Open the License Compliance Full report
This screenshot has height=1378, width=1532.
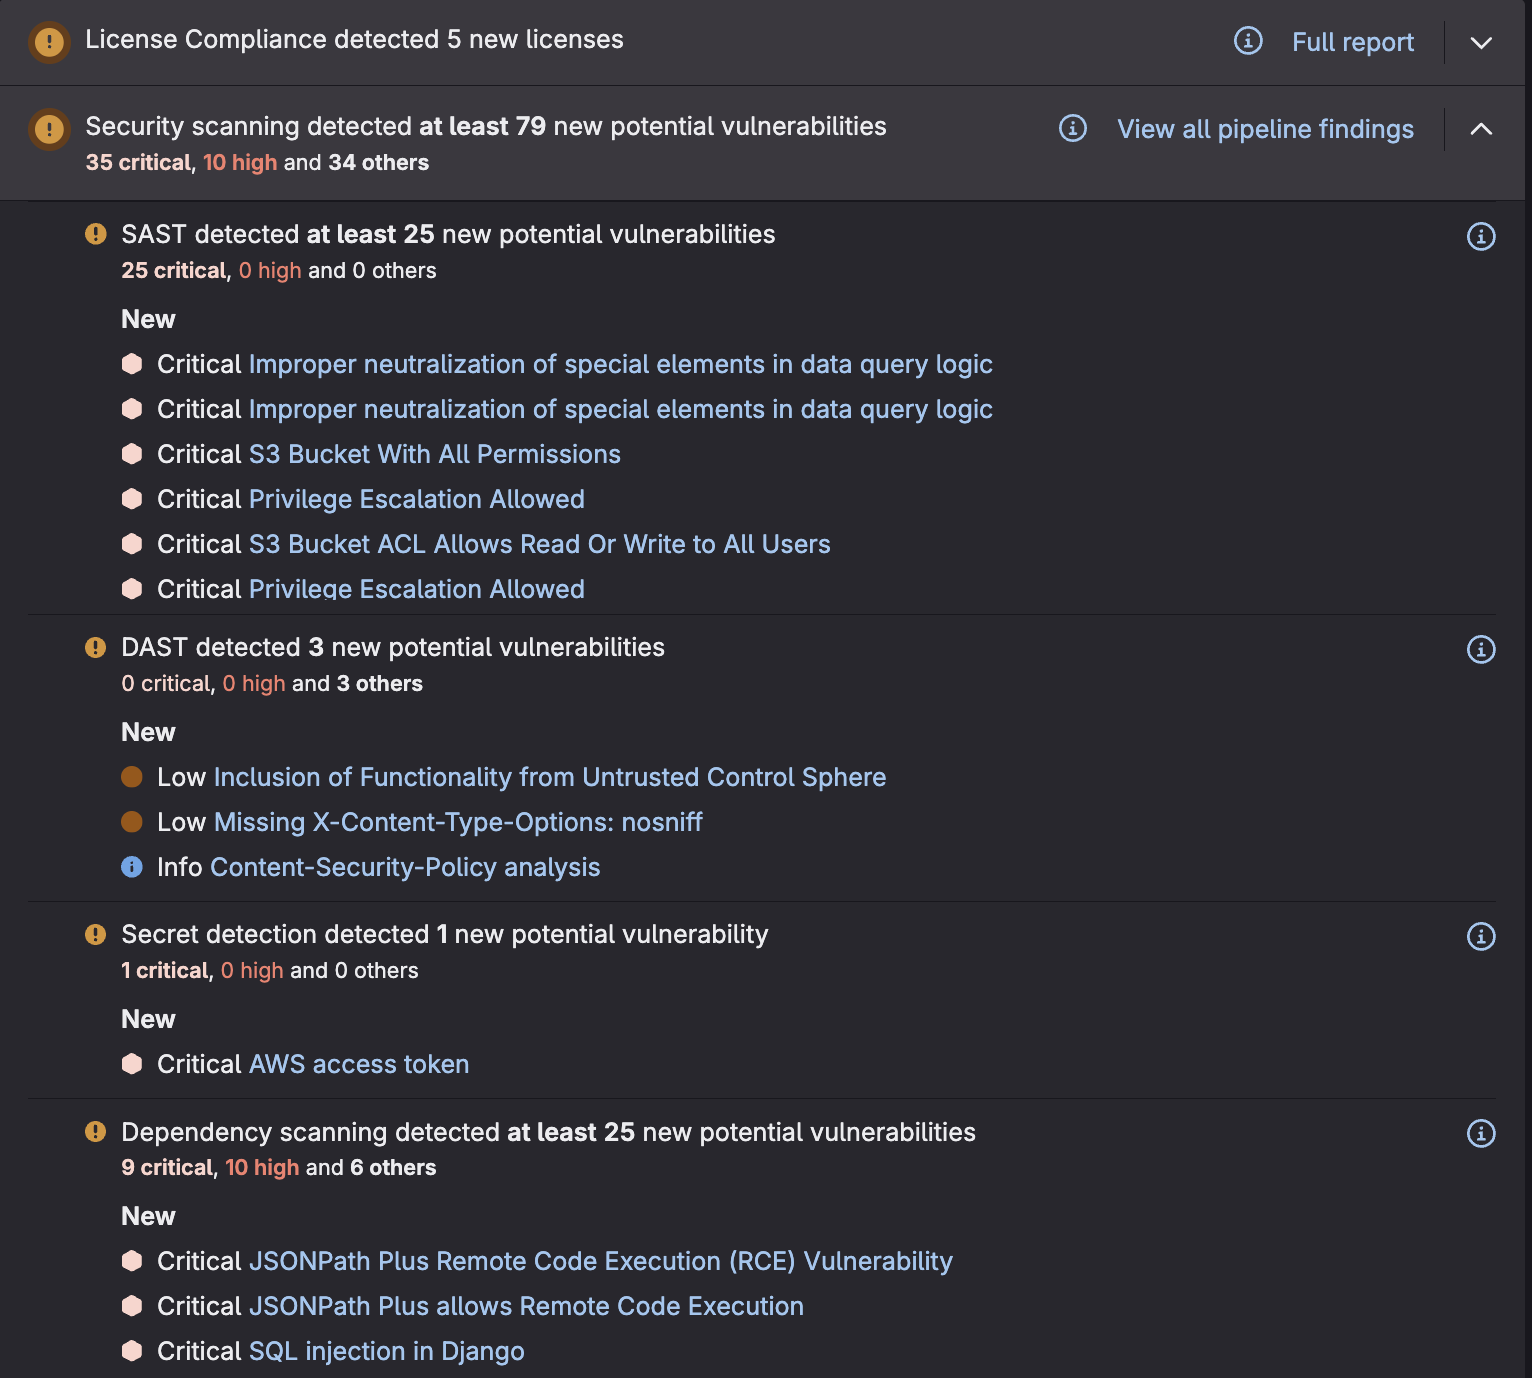pos(1352,42)
